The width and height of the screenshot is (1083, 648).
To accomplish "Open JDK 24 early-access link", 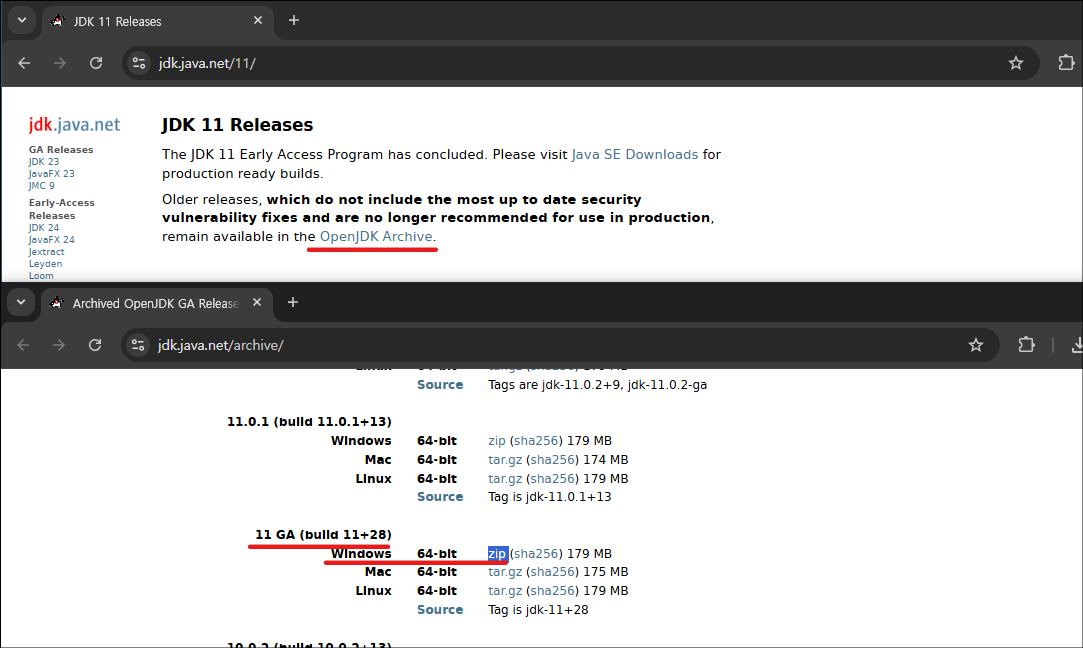I will click(44, 227).
